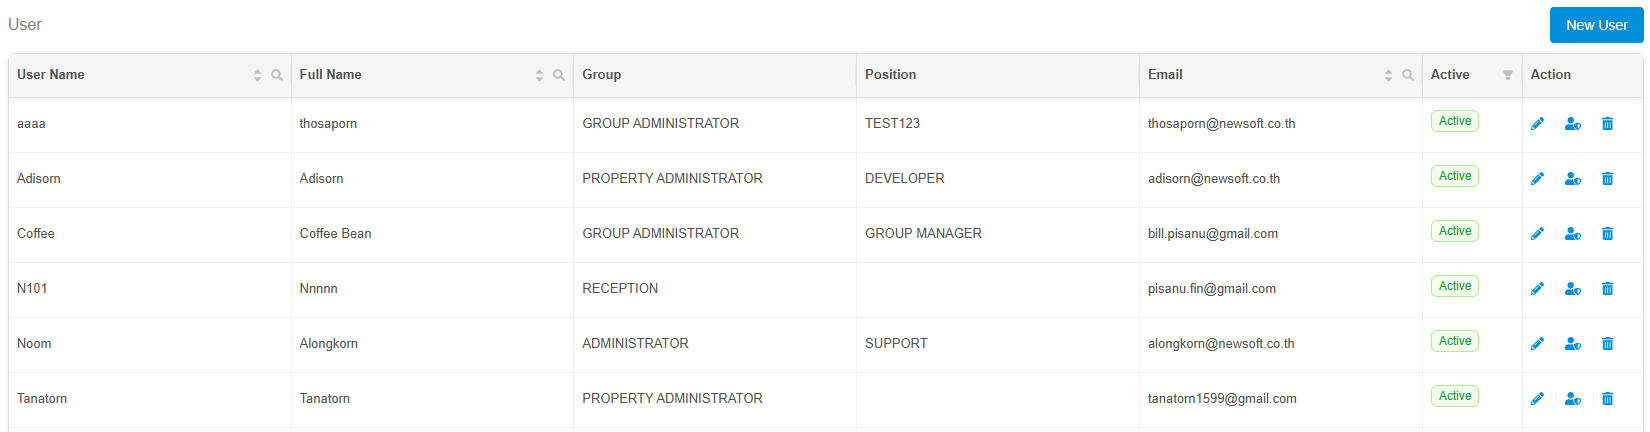Click the New User button
The height and width of the screenshot is (432, 1650).
pyautogui.click(x=1596, y=25)
